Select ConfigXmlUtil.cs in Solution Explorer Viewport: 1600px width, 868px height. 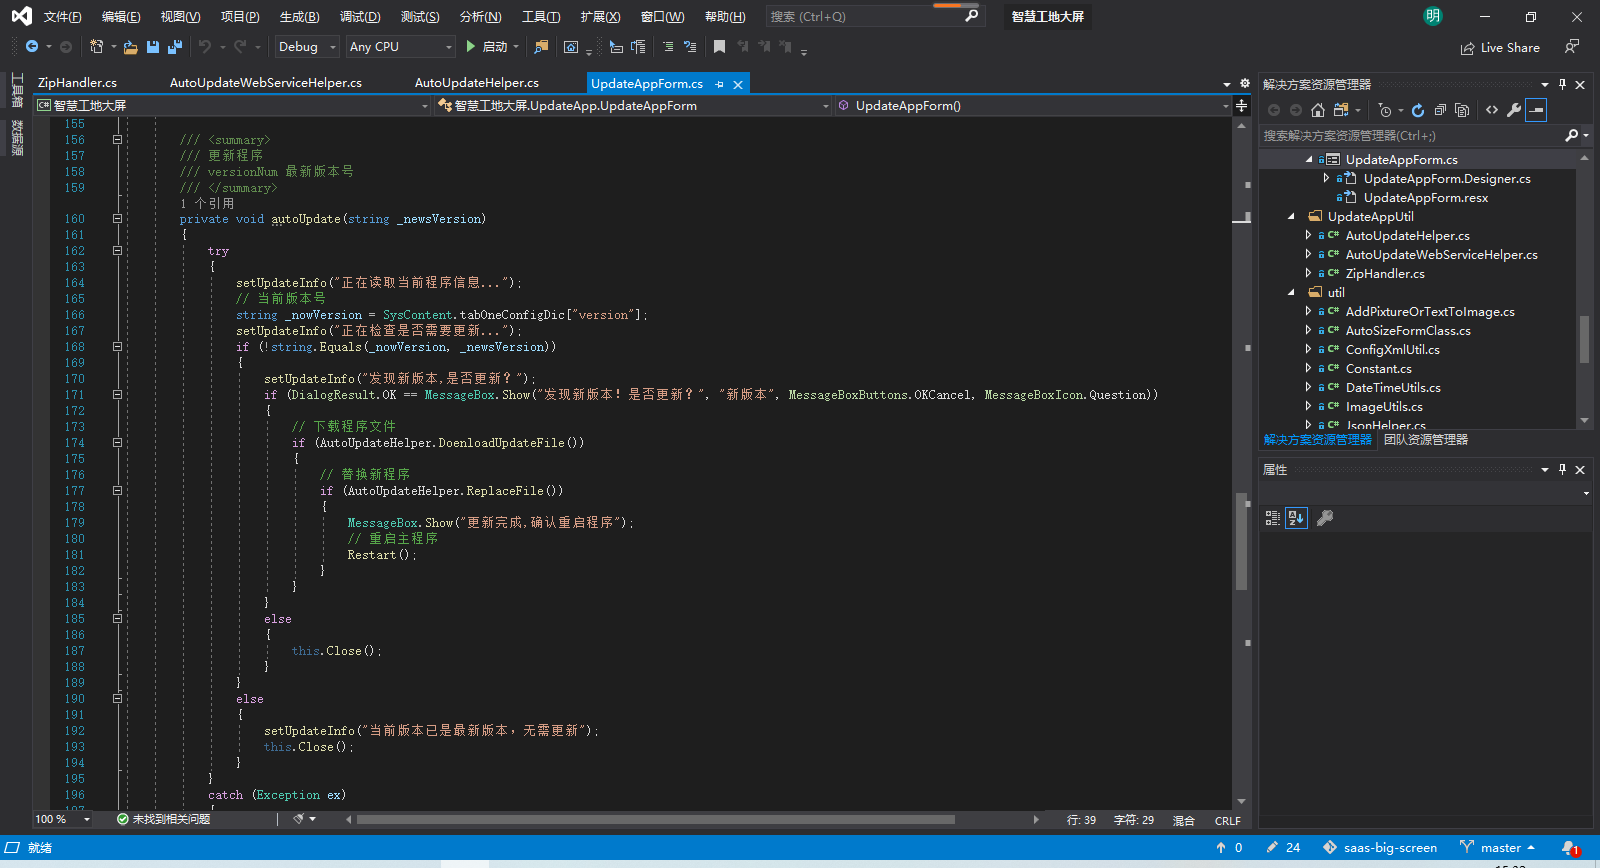(1392, 350)
